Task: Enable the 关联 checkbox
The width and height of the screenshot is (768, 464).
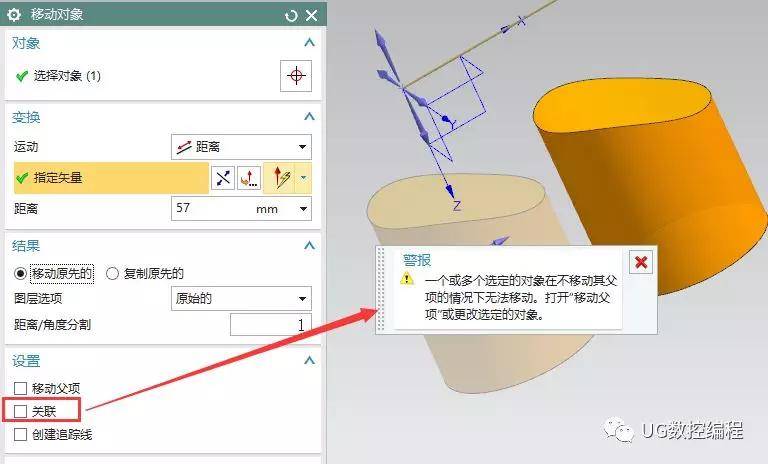Action: 20,412
